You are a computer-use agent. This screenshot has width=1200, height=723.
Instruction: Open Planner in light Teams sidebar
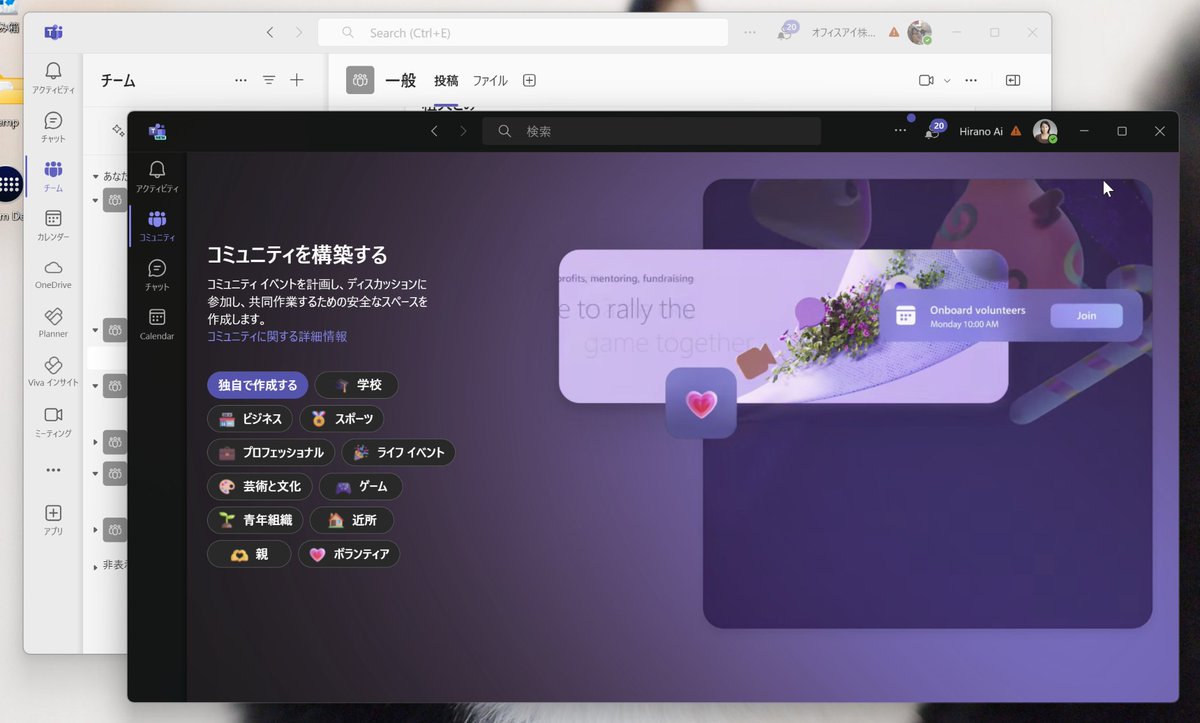click(53, 322)
